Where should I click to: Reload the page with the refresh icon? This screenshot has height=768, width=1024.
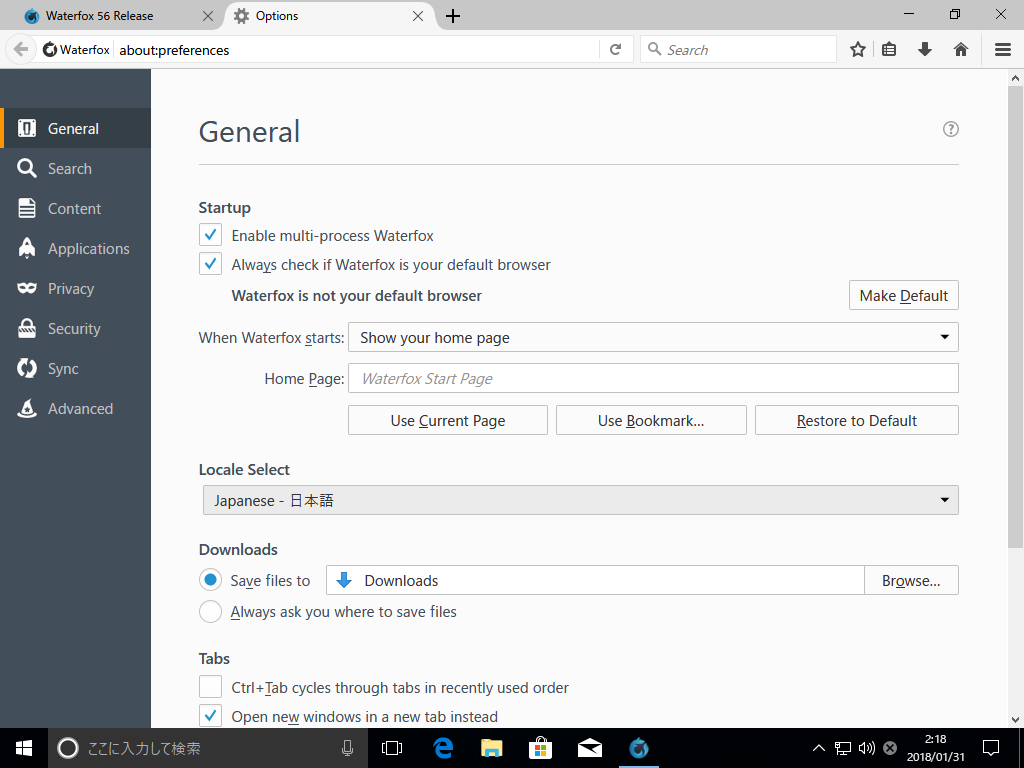(615, 50)
